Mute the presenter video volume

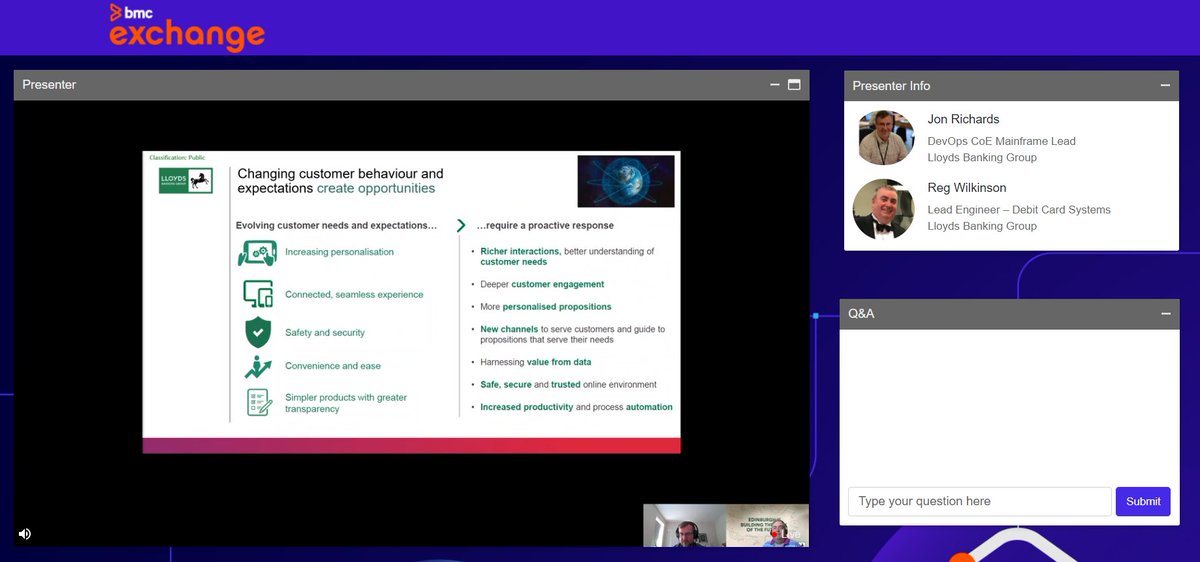pos(25,534)
